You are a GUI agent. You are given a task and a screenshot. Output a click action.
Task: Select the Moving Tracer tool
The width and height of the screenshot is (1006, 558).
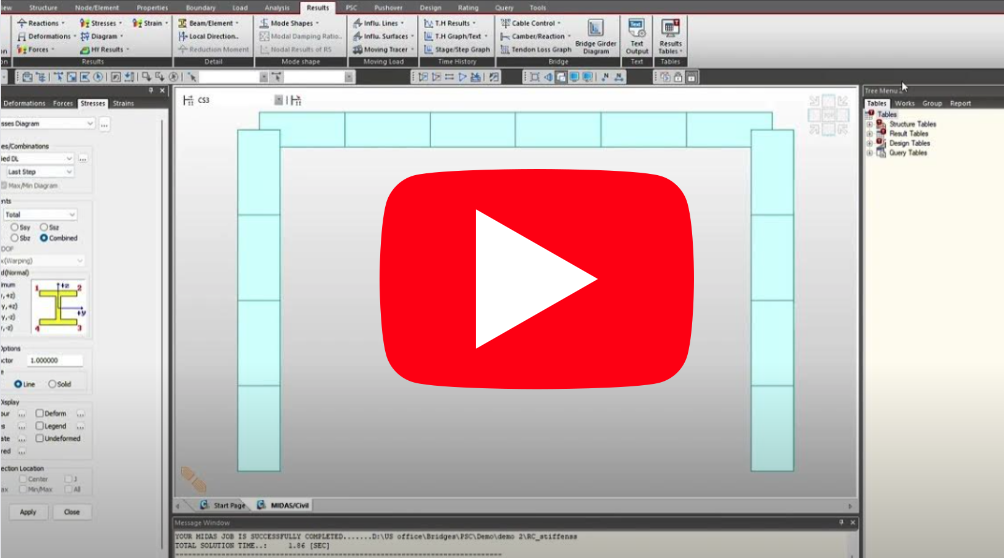coord(379,49)
